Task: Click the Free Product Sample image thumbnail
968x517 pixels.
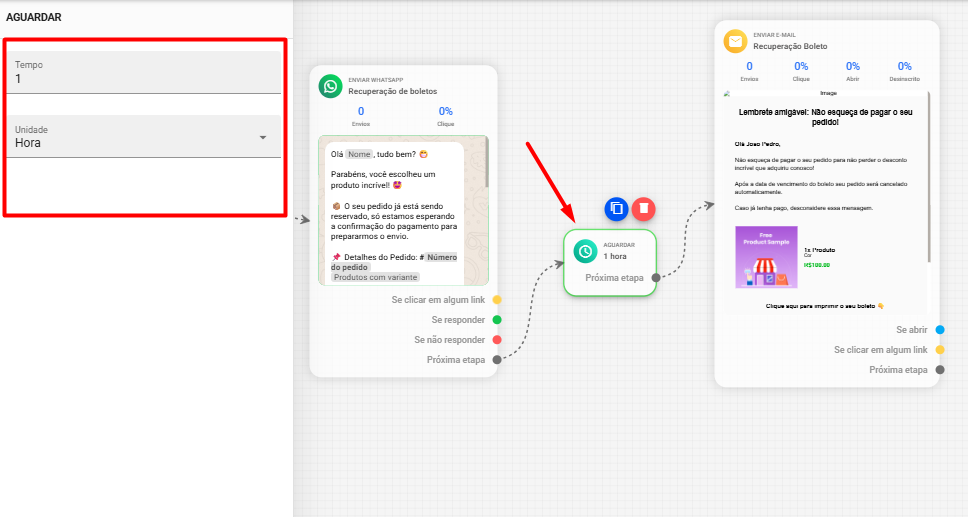Action: pos(766,257)
